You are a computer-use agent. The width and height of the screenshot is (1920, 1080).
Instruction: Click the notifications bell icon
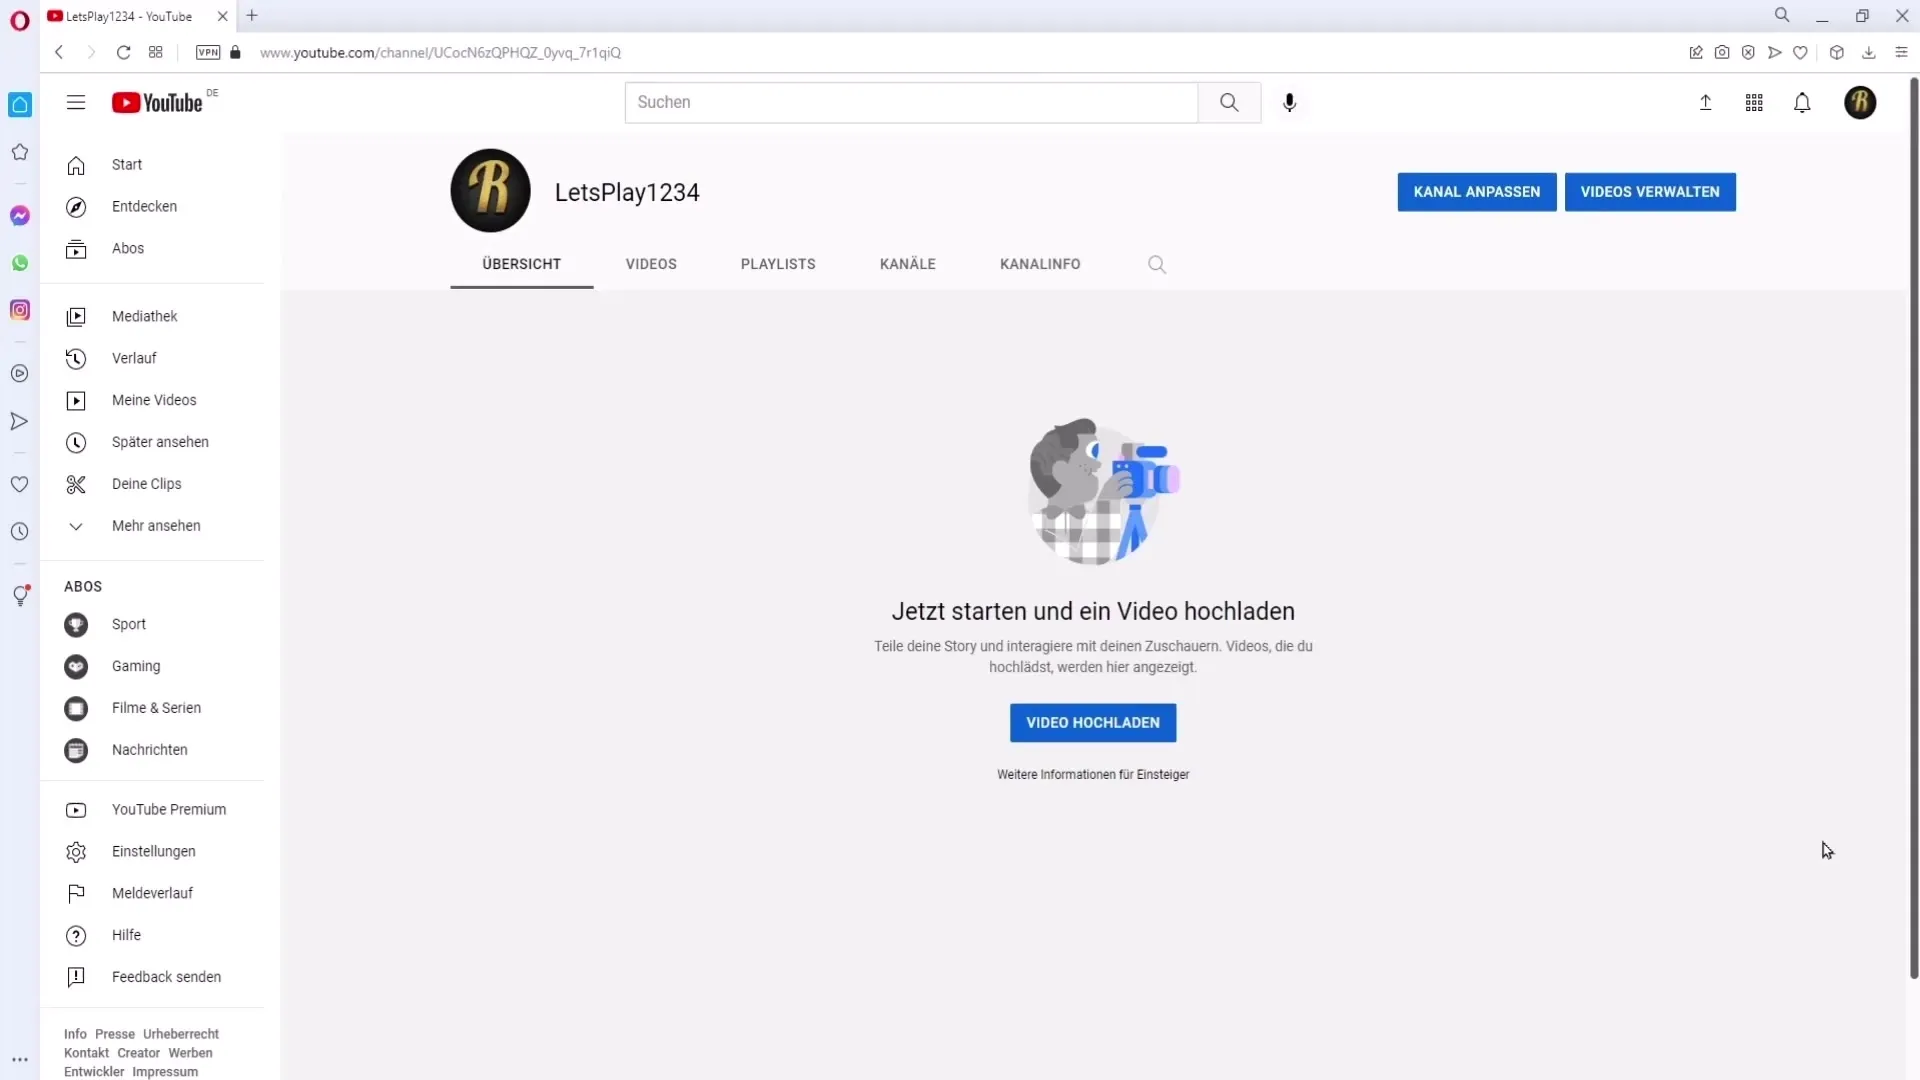(x=1803, y=102)
